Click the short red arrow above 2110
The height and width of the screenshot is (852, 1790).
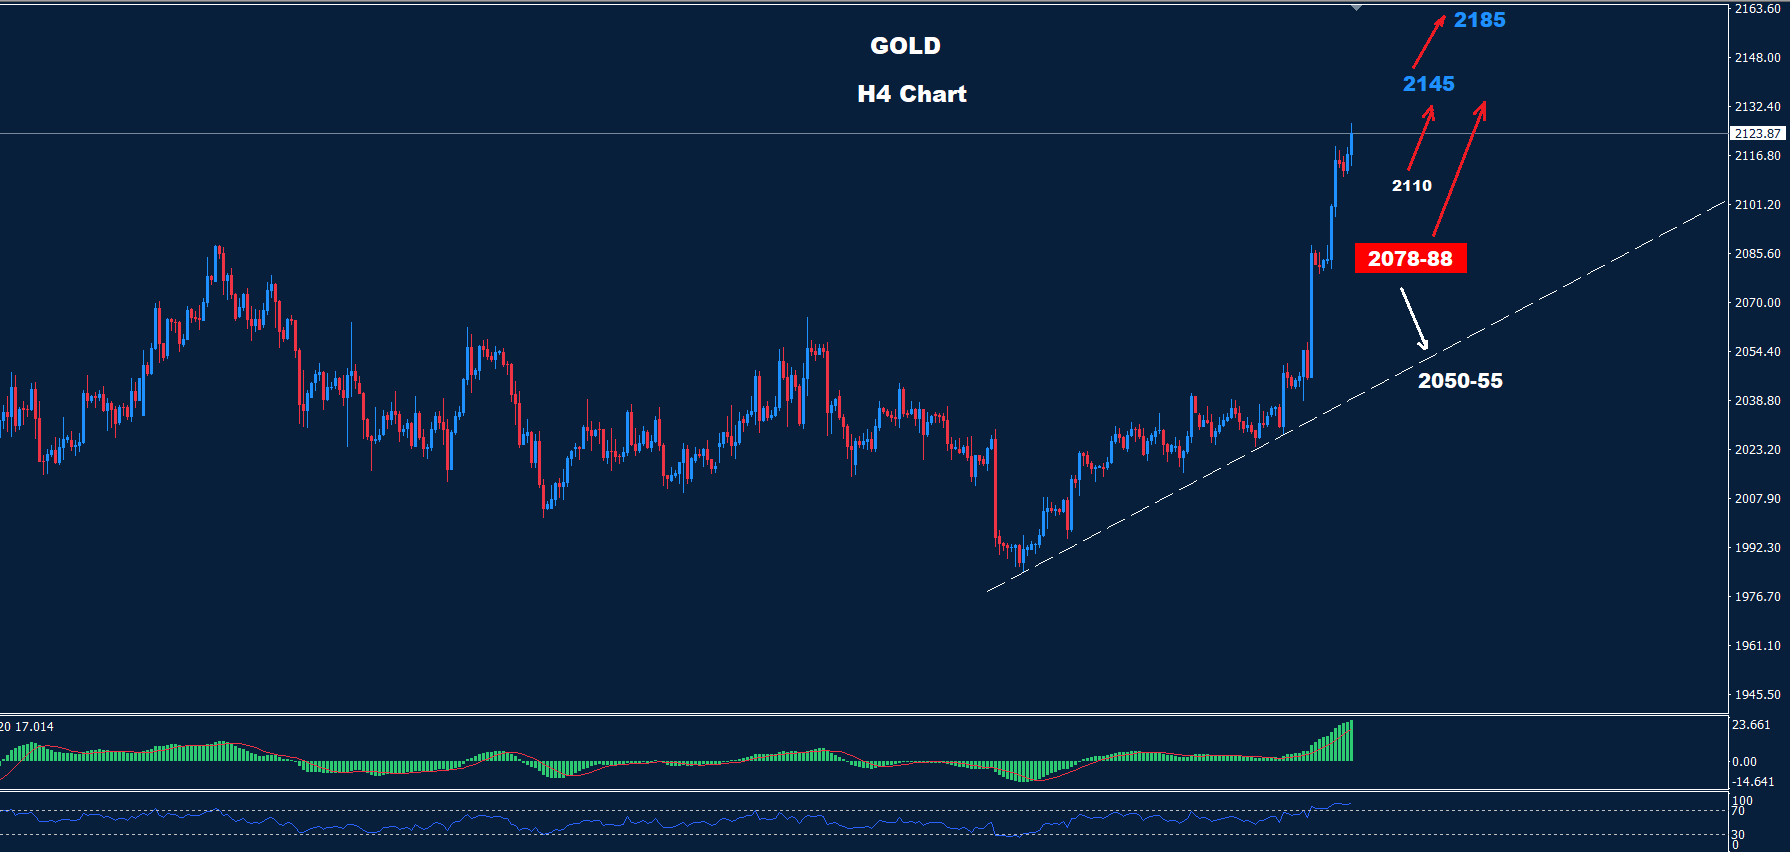tap(1421, 138)
